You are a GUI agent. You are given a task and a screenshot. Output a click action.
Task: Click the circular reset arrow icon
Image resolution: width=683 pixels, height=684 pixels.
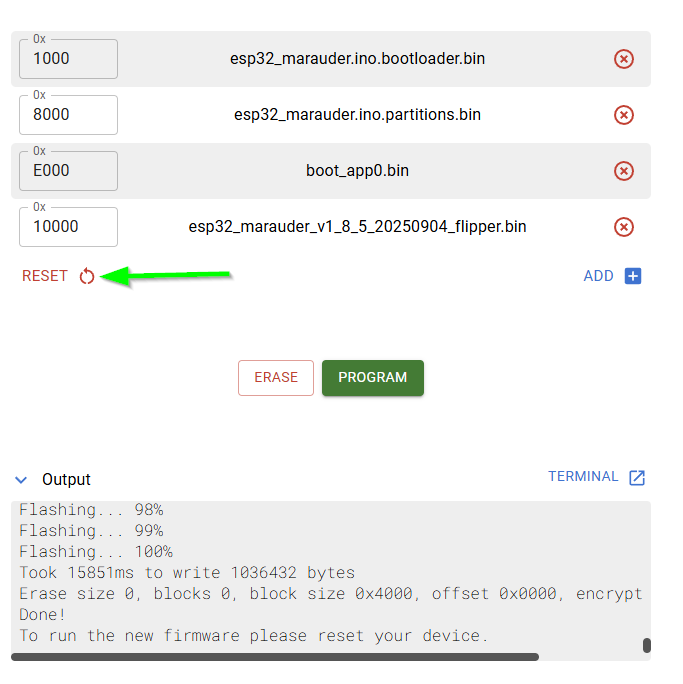(87, 277)
